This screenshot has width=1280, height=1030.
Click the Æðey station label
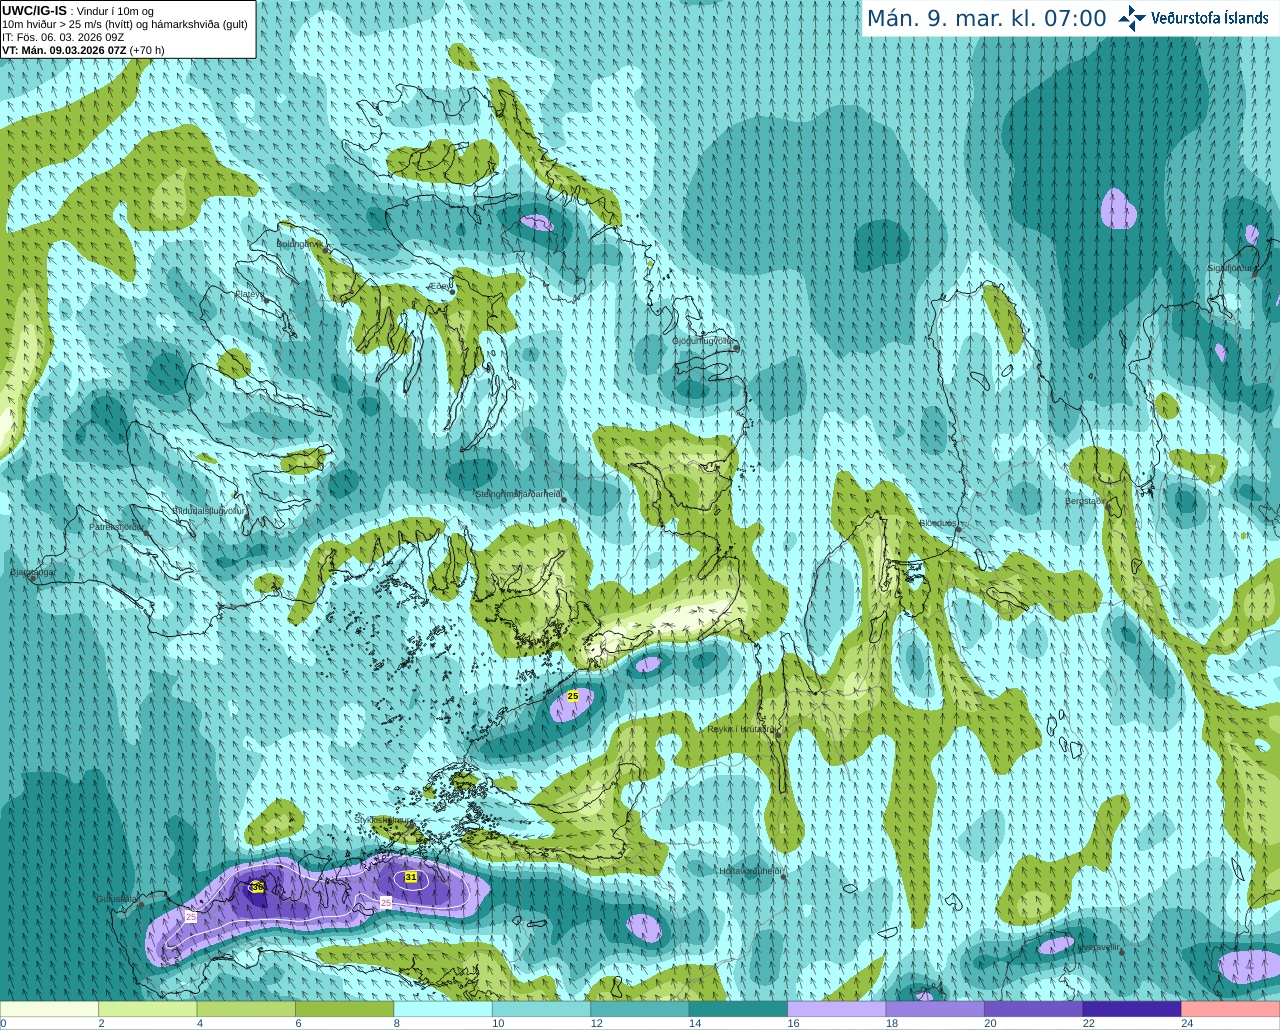pos(439,286)
